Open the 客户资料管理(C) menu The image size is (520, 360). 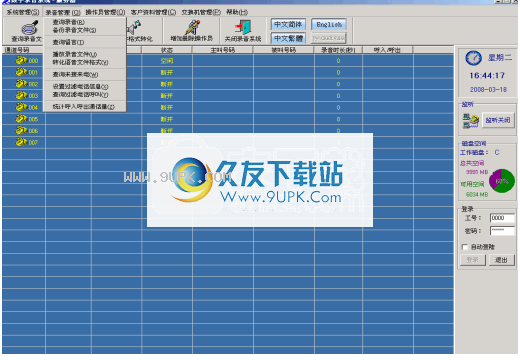[x=153, y=12]
